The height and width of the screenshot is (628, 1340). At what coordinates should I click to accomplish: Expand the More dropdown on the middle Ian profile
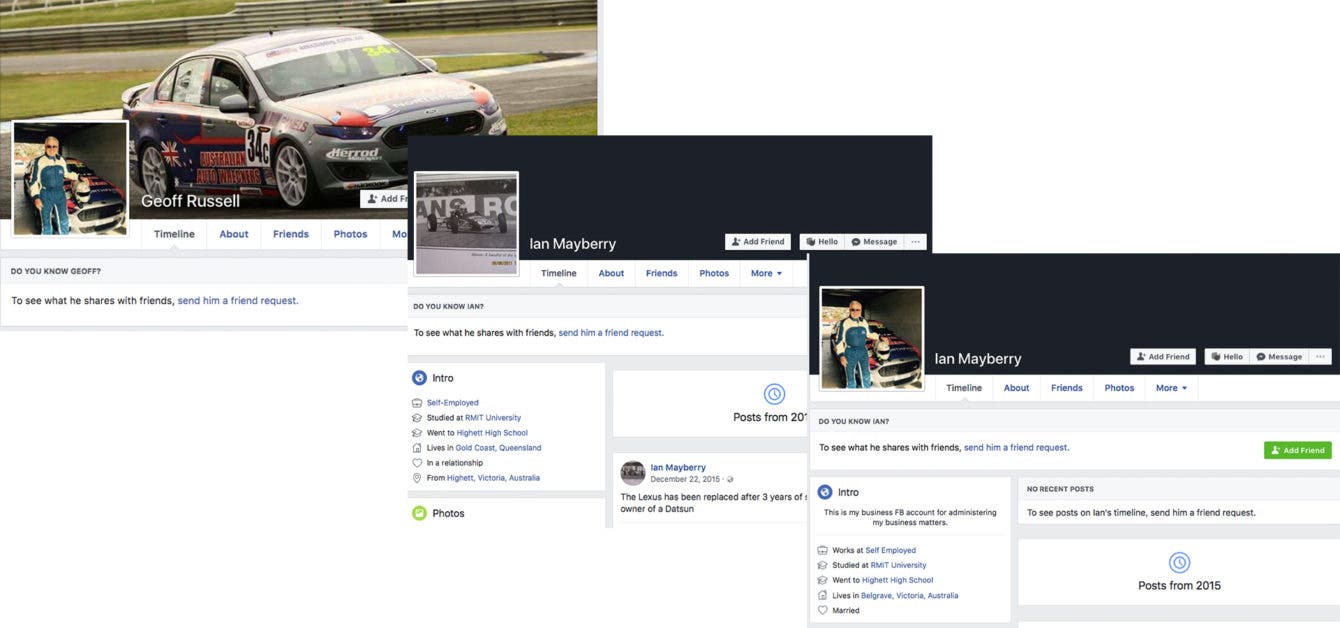pos(766,273)
